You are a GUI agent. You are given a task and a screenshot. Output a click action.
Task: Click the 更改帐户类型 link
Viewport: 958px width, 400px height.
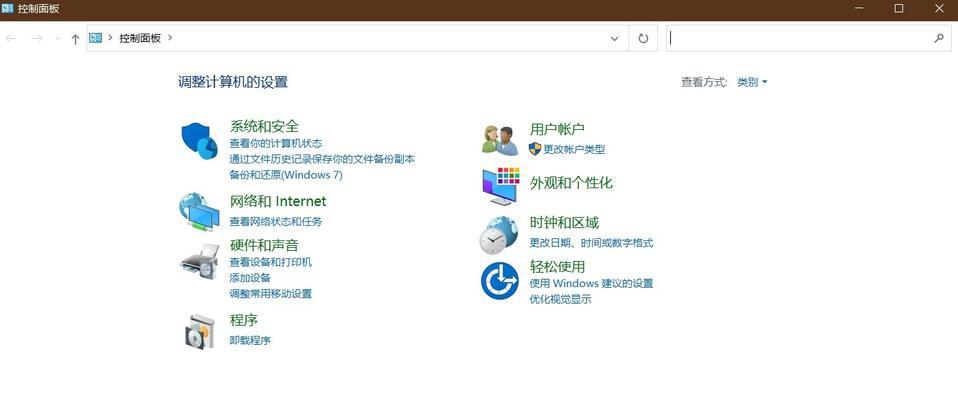574,149
